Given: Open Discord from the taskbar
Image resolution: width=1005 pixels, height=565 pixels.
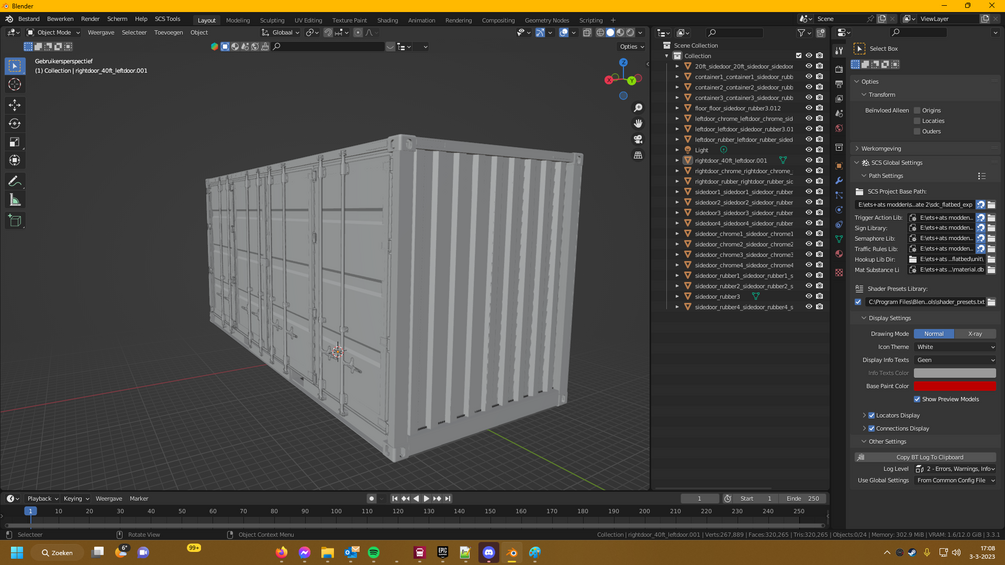Looking at the screenshot, I should pos(488,552).
